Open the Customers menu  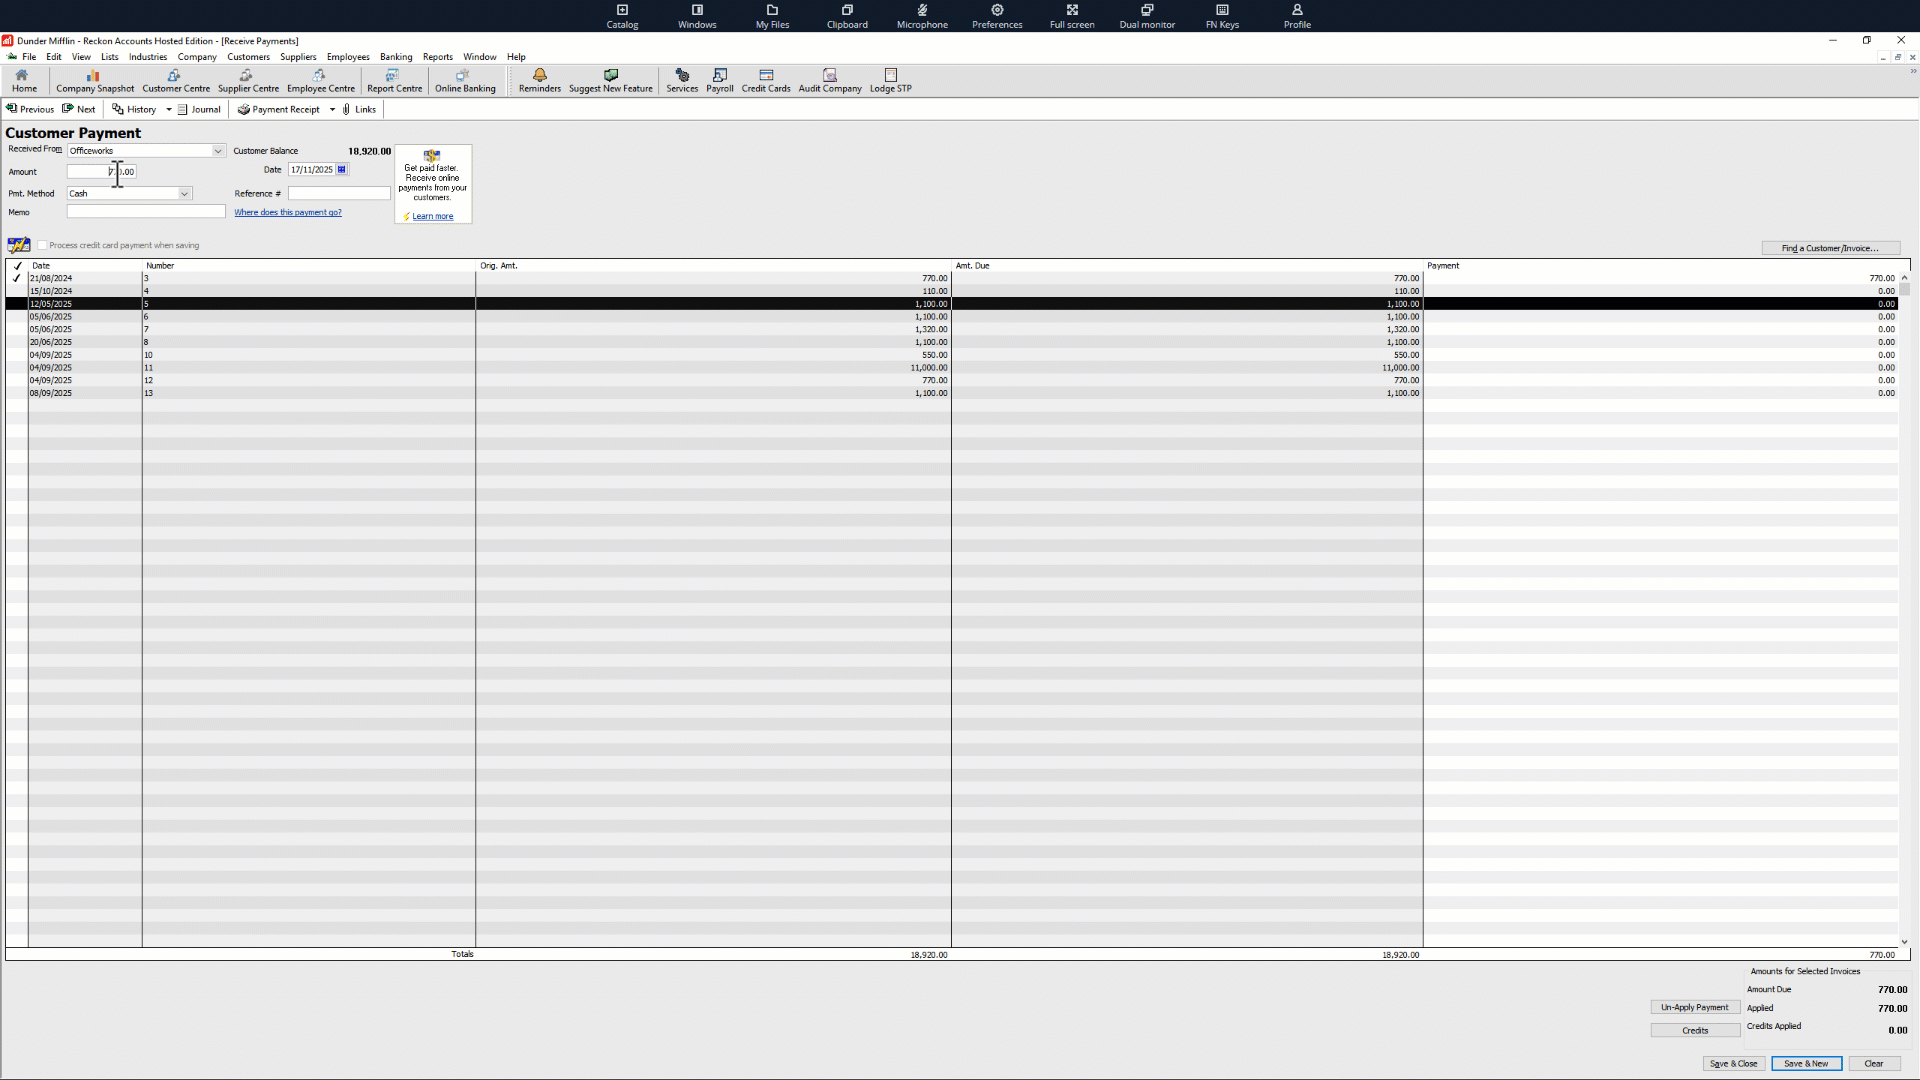(247, 57)
